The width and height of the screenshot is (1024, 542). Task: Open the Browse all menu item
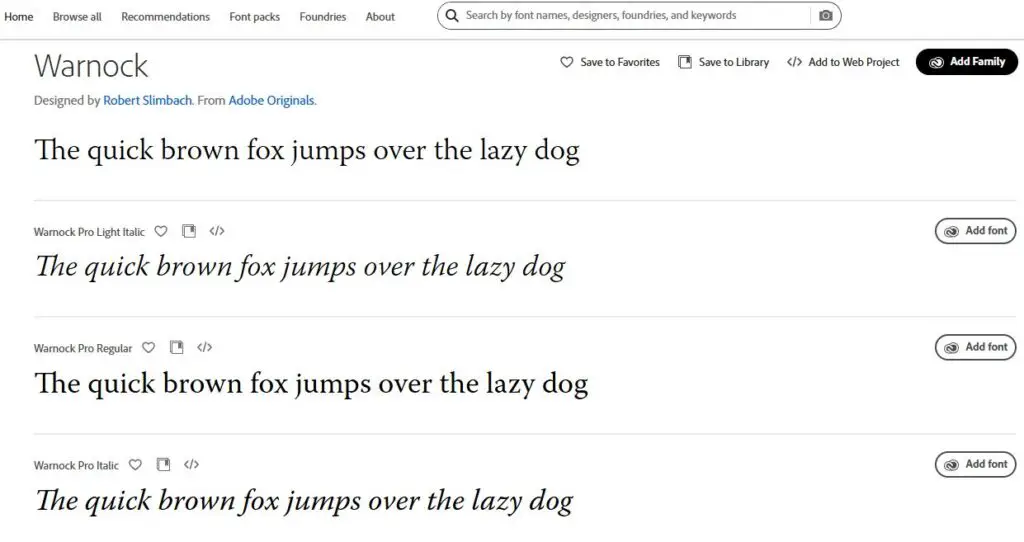77,17
